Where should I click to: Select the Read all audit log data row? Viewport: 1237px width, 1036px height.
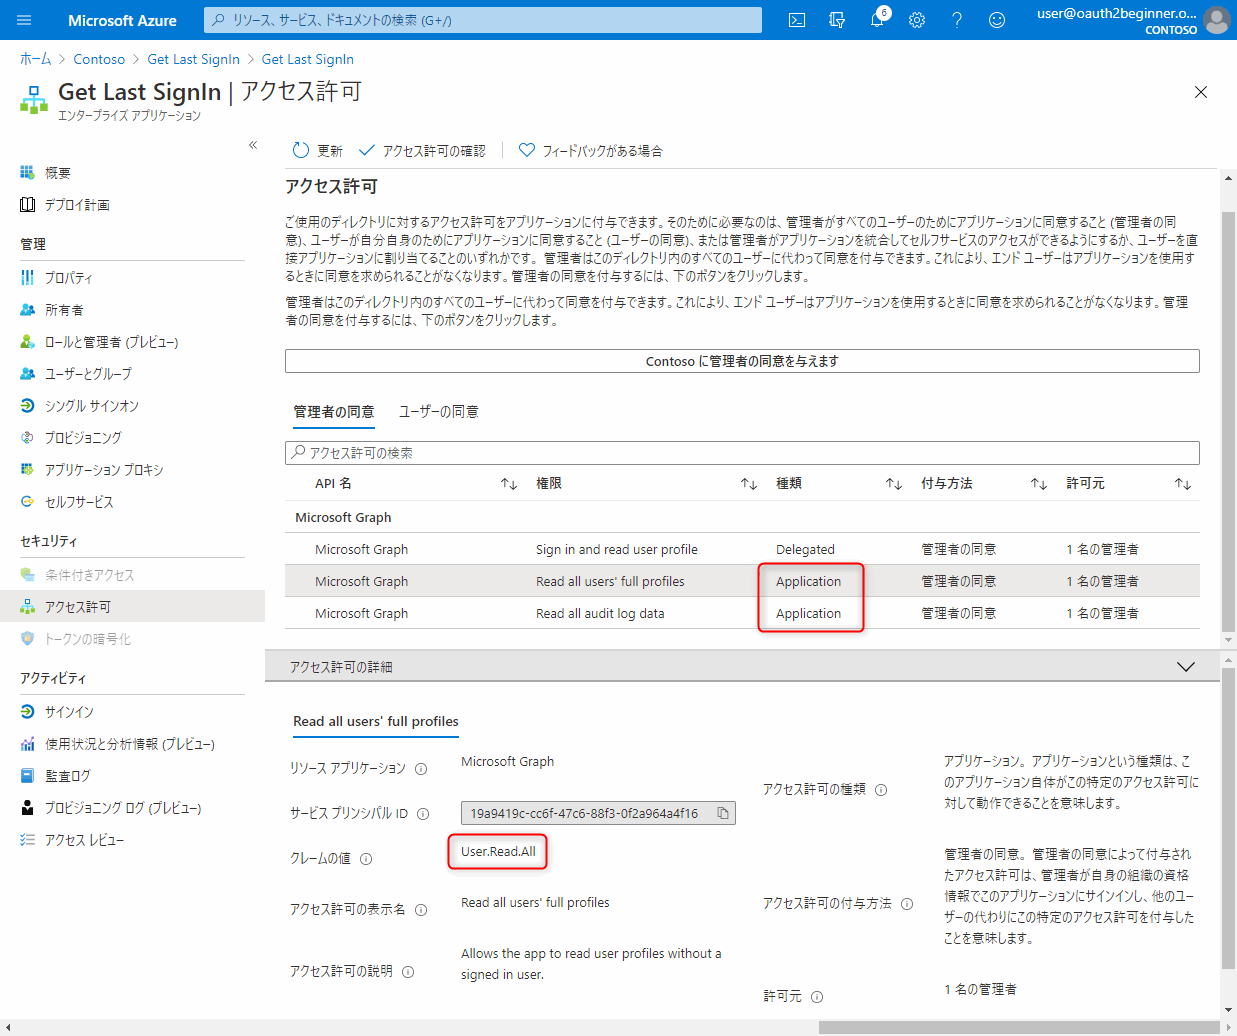(x=742, y=613)
